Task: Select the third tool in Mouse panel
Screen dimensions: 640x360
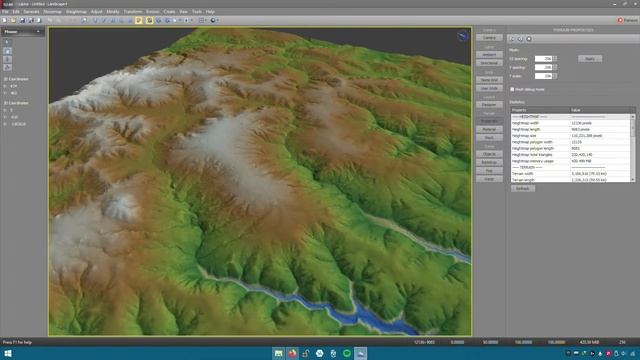Action: (x=7, y=59)
